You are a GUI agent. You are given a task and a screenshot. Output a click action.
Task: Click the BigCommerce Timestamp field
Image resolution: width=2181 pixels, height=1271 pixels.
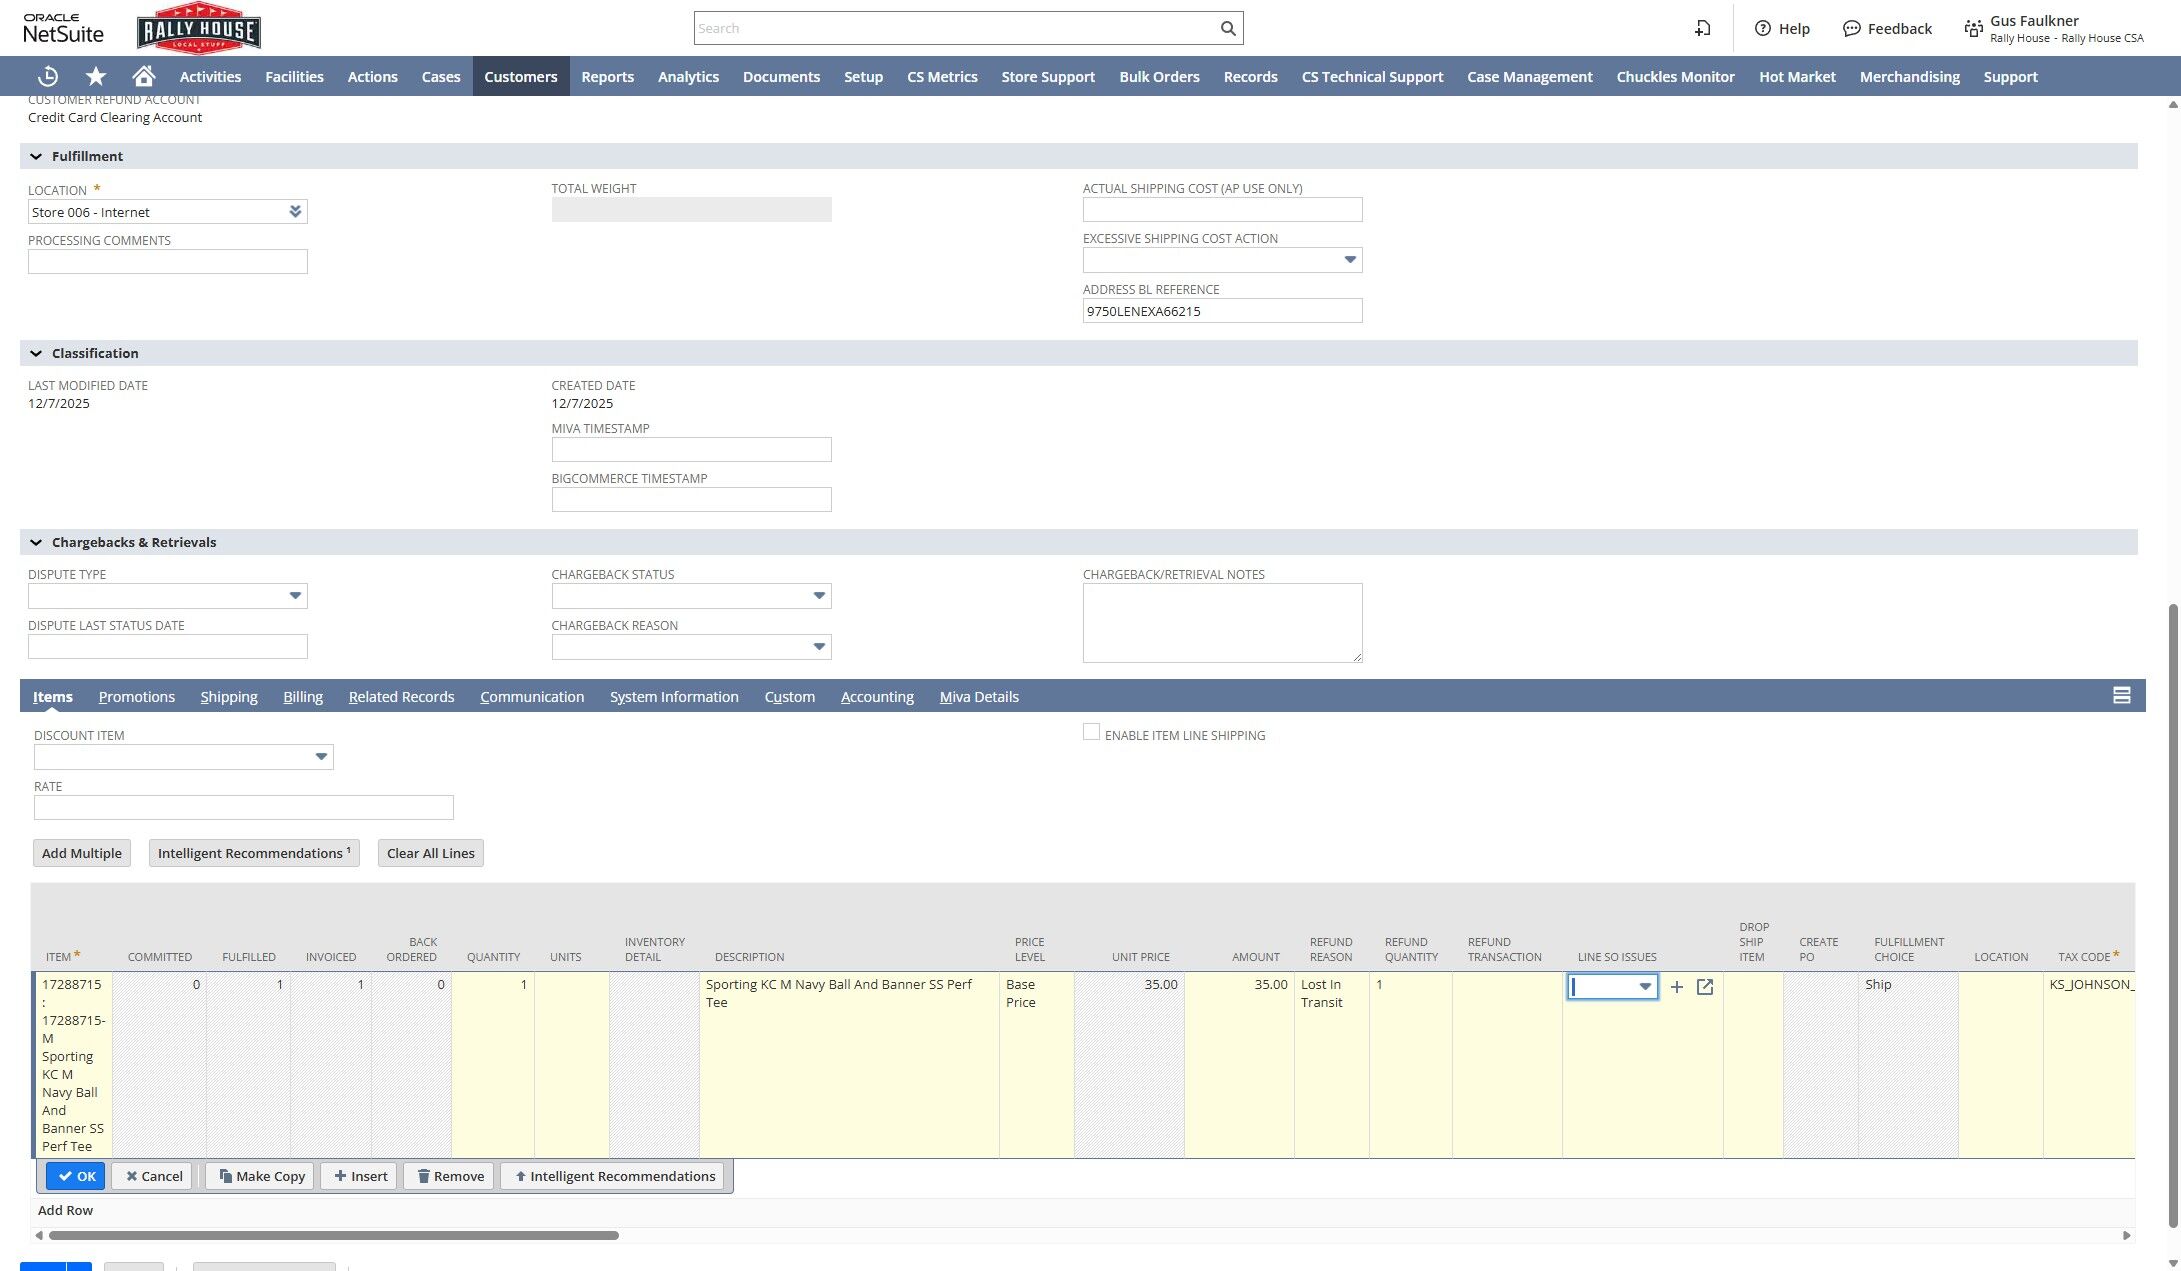coord(691,500)
